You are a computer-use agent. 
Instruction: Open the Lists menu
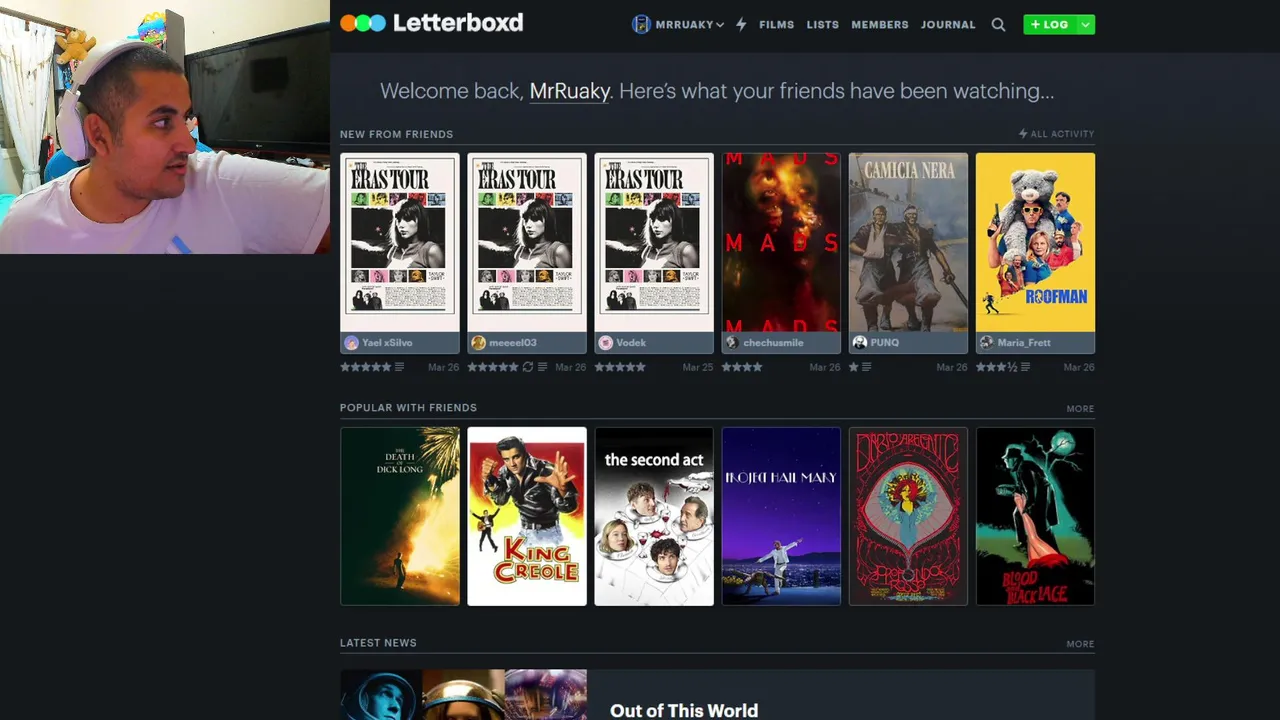tap(823, 24)
